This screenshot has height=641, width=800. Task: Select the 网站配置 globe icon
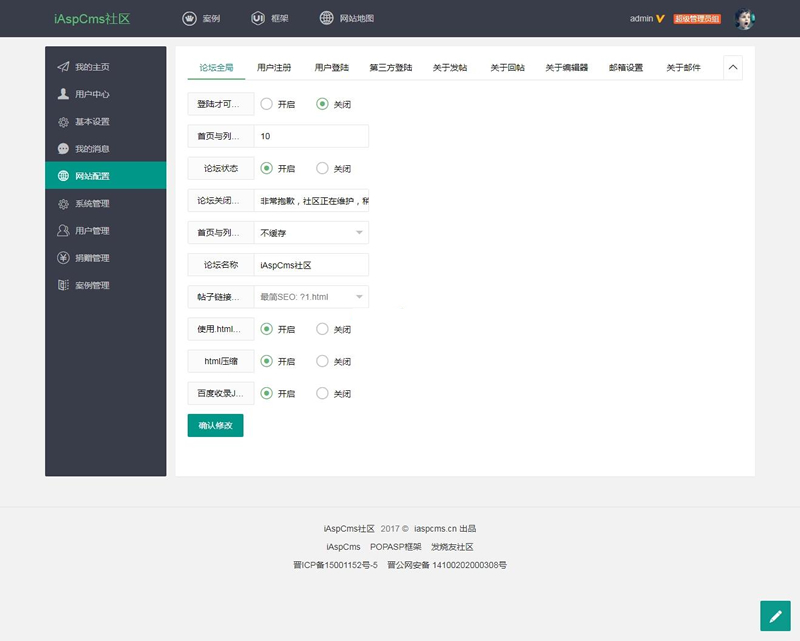[61, 174]
